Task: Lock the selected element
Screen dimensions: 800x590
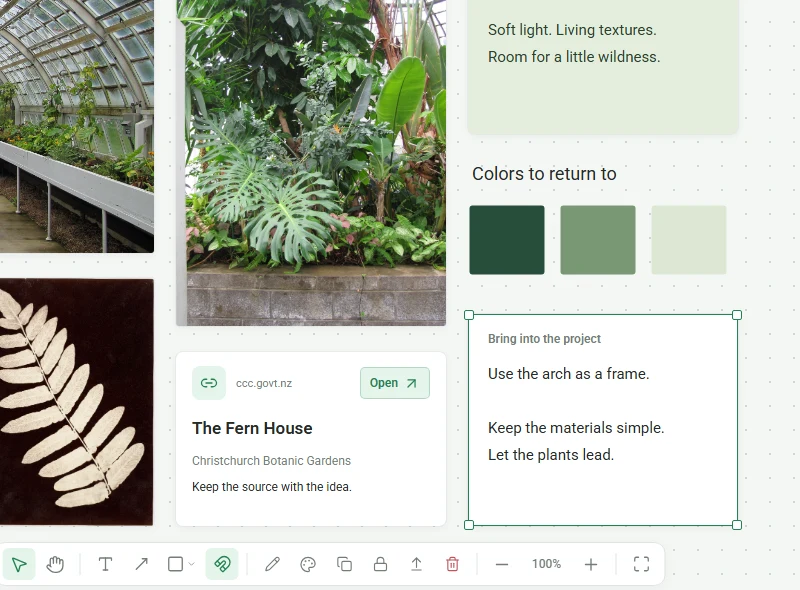Action: (x=380, y=564)
